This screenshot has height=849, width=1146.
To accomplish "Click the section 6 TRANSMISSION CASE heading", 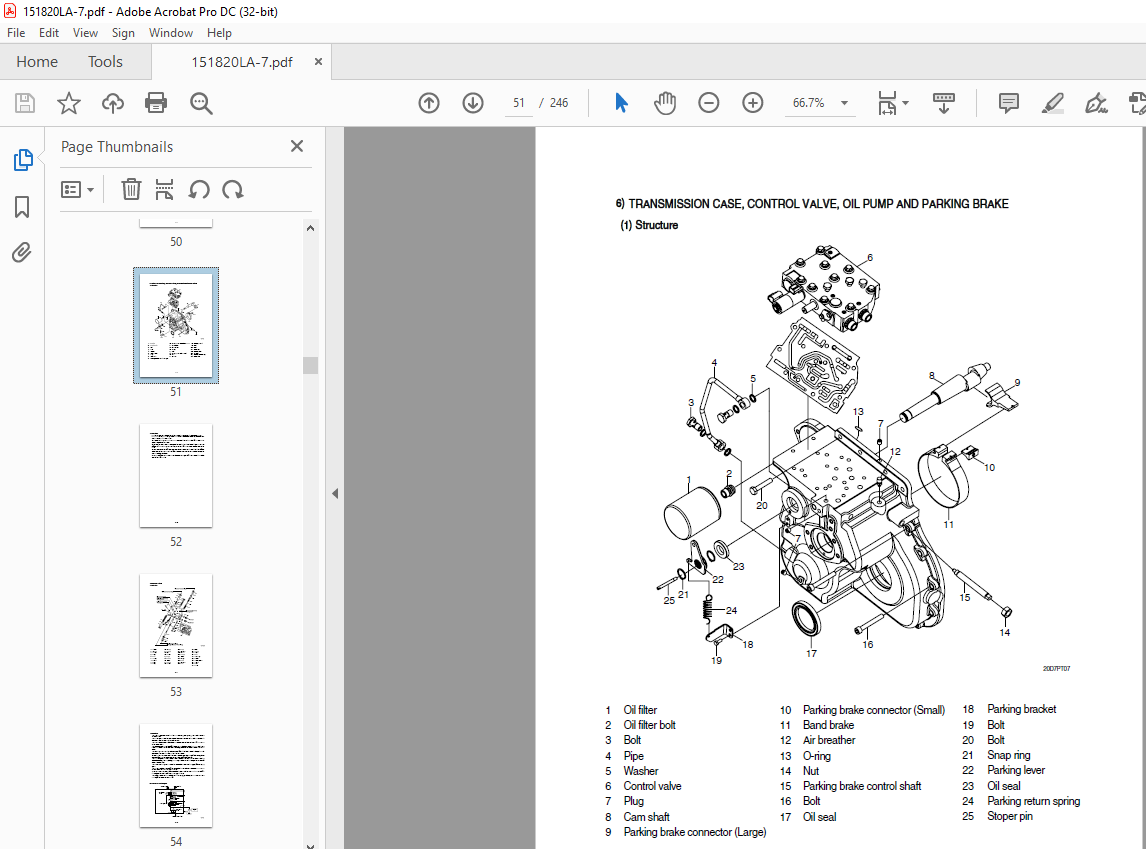I will coord(812,204).
